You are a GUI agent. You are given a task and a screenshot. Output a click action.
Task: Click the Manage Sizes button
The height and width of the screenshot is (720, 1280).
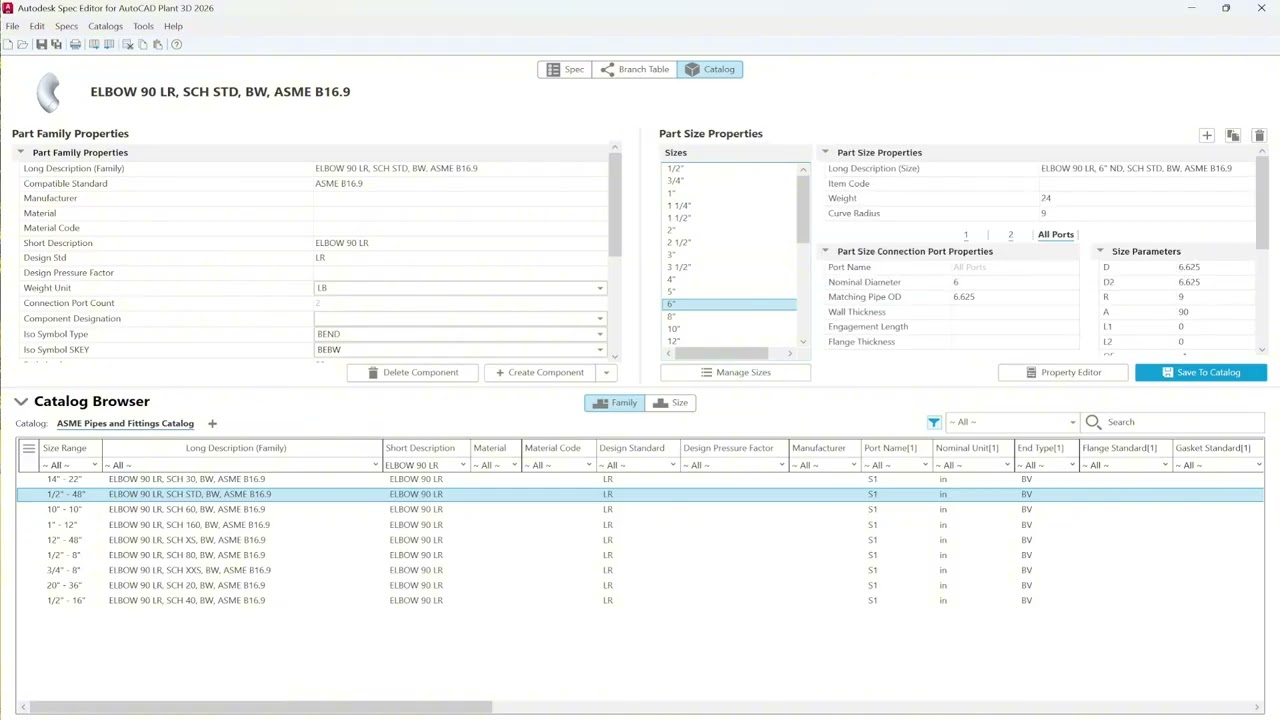pos(736,372)
